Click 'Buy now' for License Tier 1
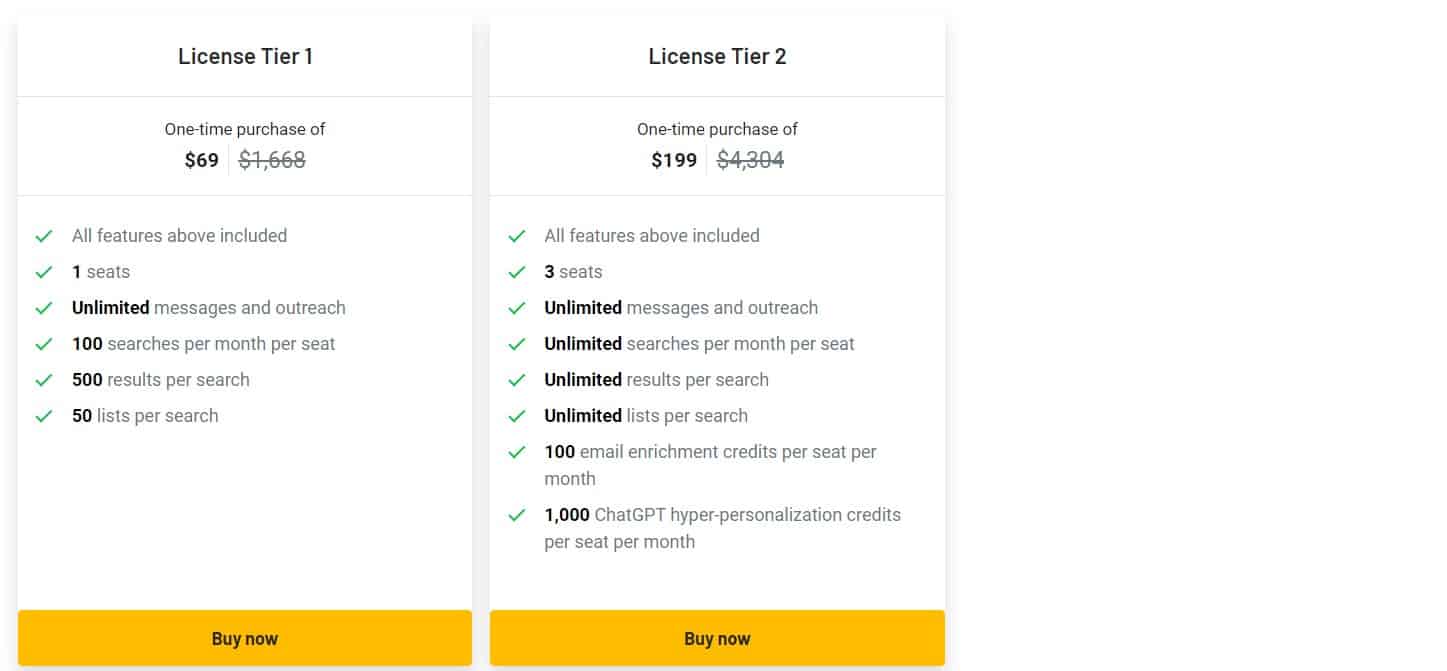The height and width of the screenshot is (671, 1447). pyautogui.click(x=245, y=637)
